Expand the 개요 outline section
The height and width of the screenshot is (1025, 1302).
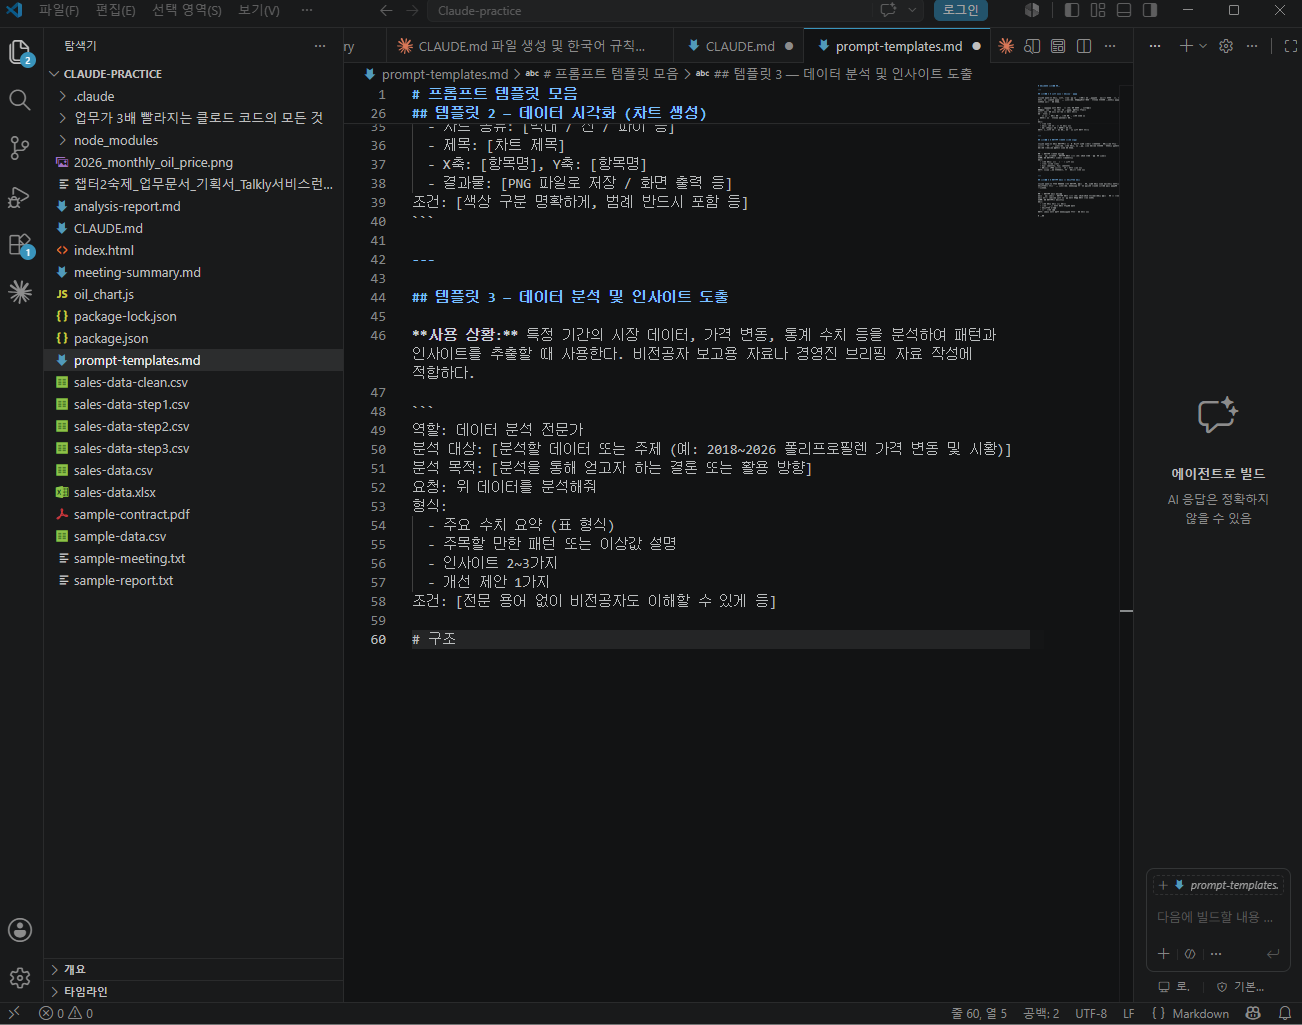193,969
